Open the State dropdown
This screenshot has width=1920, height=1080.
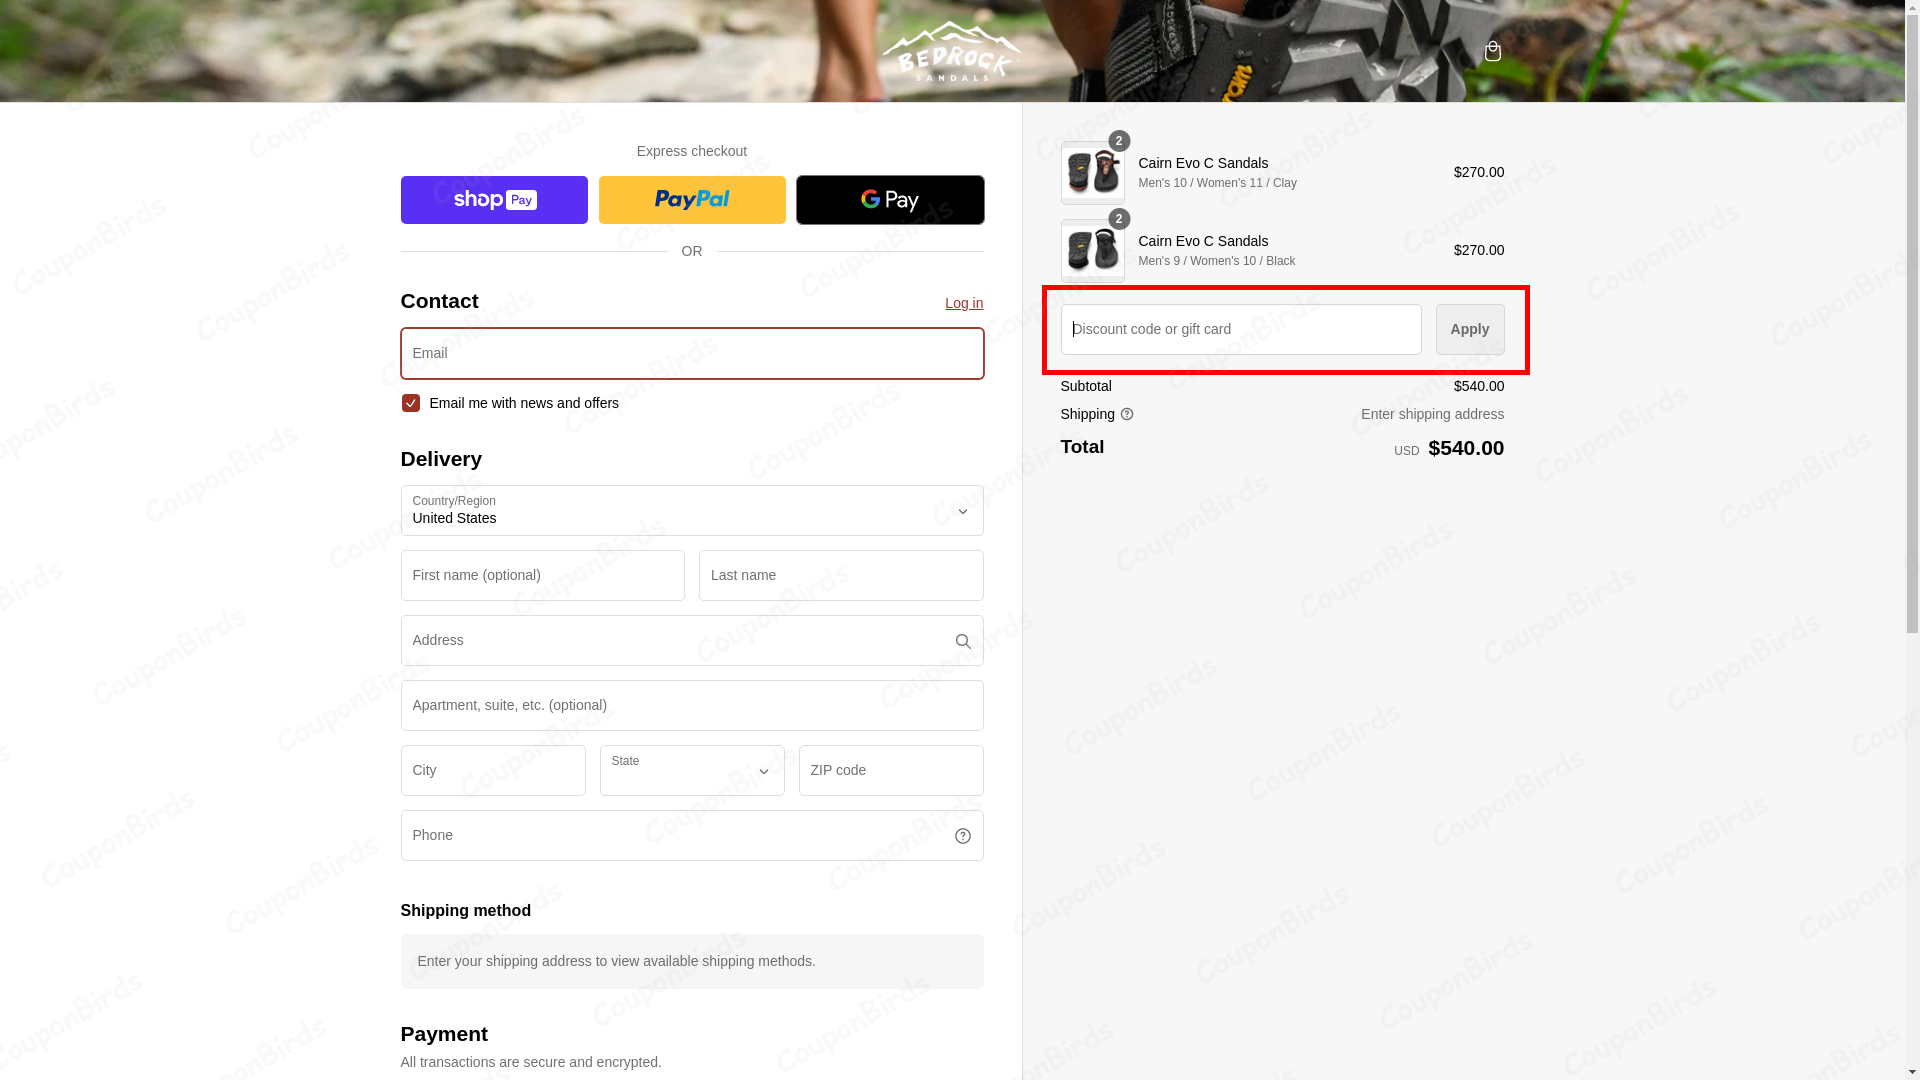click(691, 770)
